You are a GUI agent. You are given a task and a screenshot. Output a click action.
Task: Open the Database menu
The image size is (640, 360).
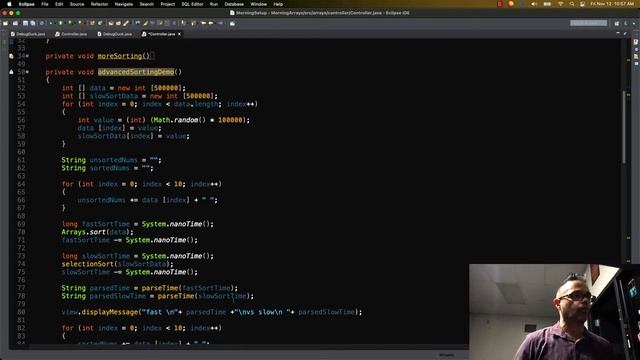coord(234,4)
